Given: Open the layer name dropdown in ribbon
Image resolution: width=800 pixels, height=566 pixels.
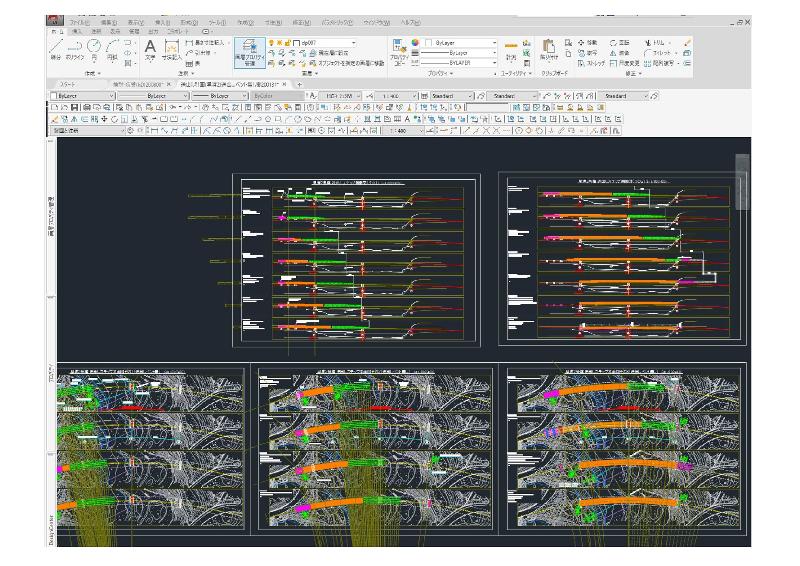Looking at the screenshot, I should coord(353,43).
